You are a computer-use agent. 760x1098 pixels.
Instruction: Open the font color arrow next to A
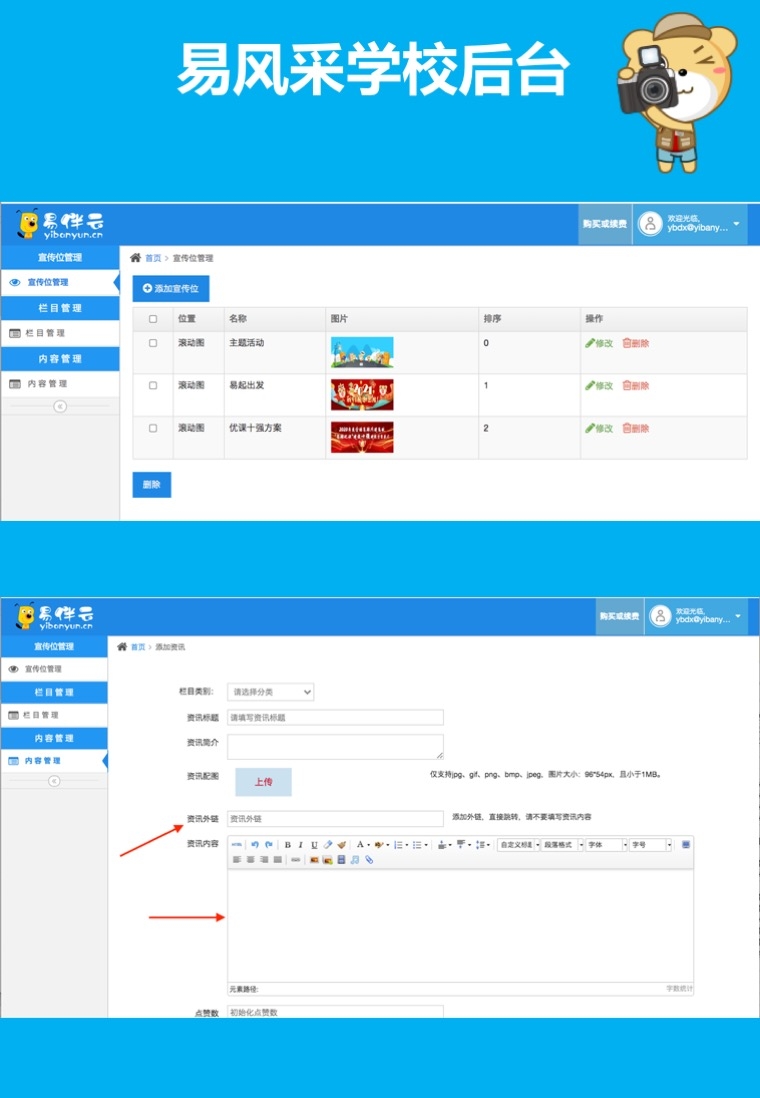(x=368, y=845)
